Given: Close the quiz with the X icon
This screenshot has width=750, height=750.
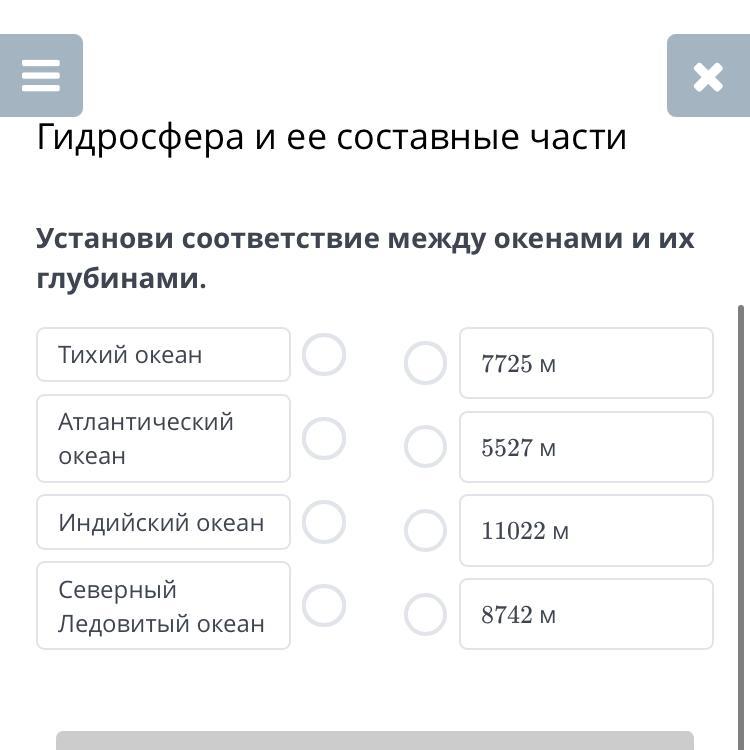Looking at the screenshot, I should click(x=708, y=76).
